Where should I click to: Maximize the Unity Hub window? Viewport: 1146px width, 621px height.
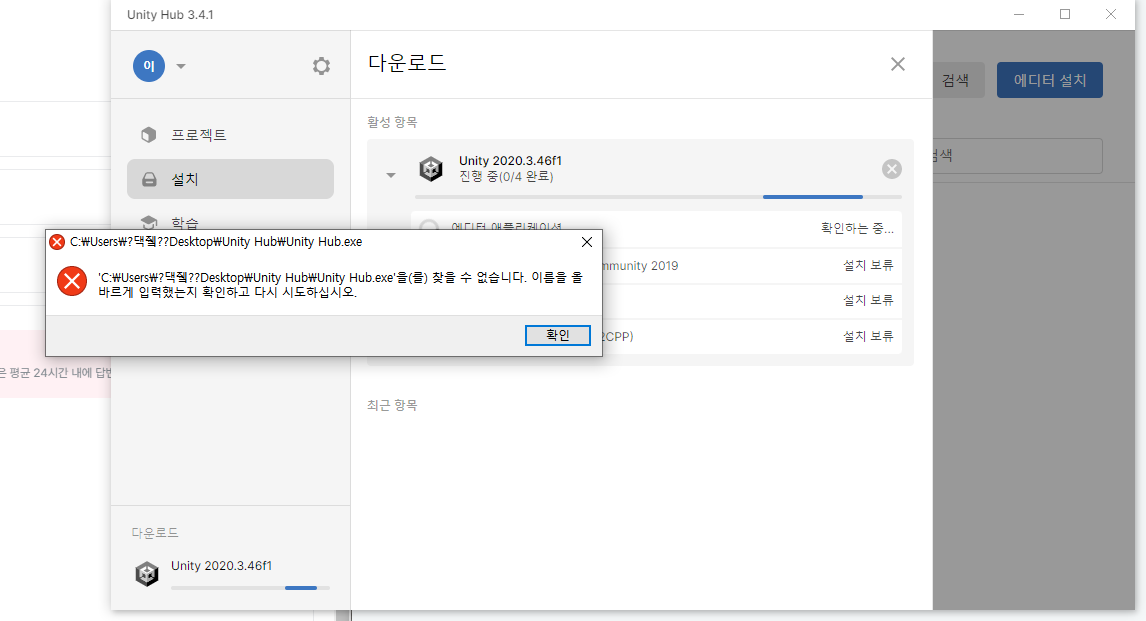pos(1065,15)
